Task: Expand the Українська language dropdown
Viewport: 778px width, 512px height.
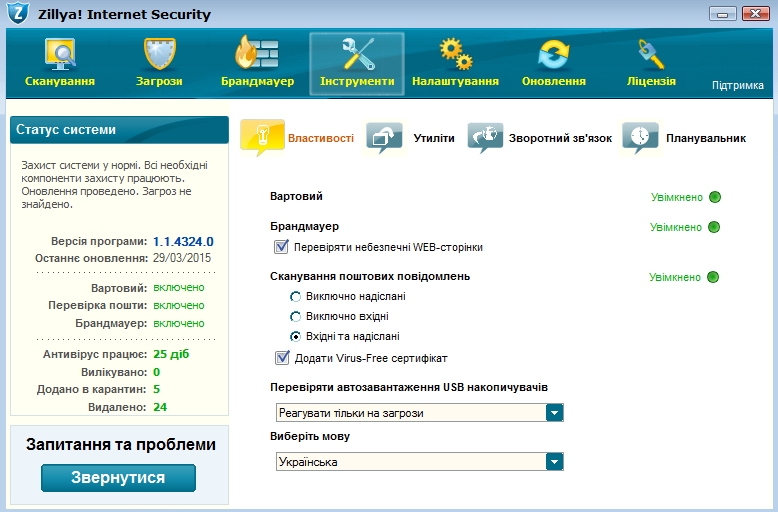Action: coord(554,462)
